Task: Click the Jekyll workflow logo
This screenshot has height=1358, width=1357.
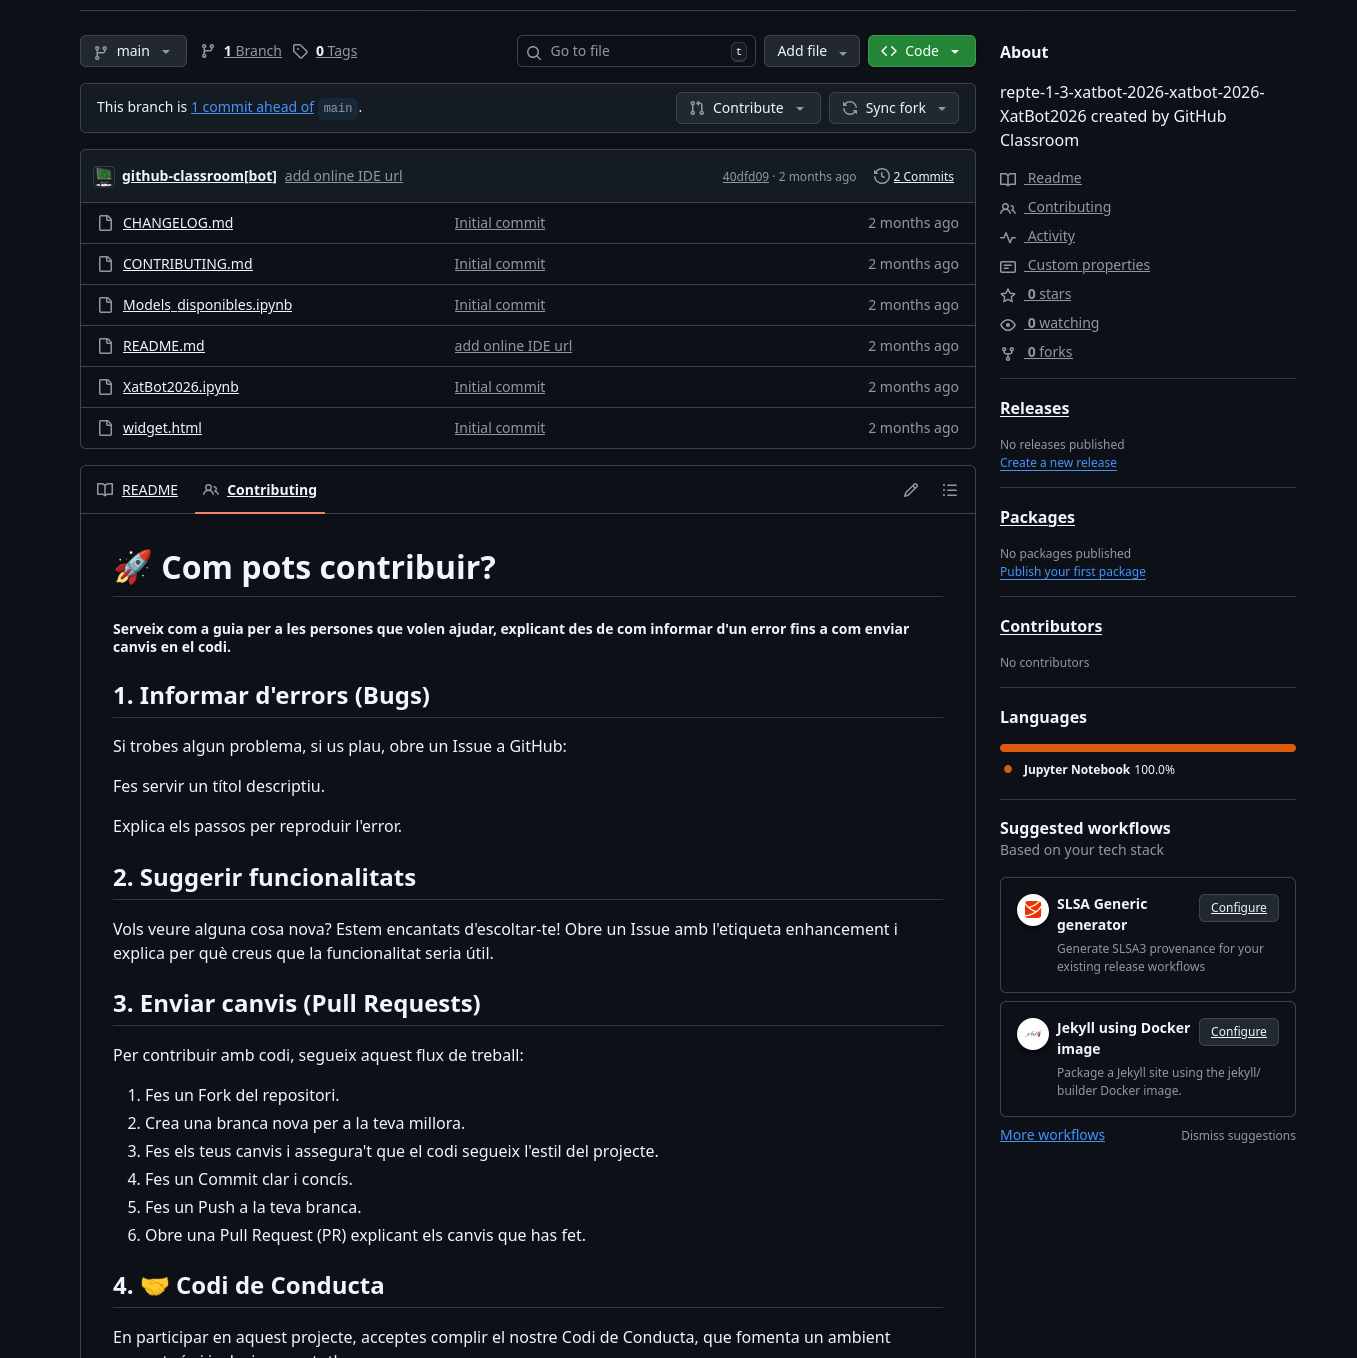Action: click(x=1032, y=1034)
